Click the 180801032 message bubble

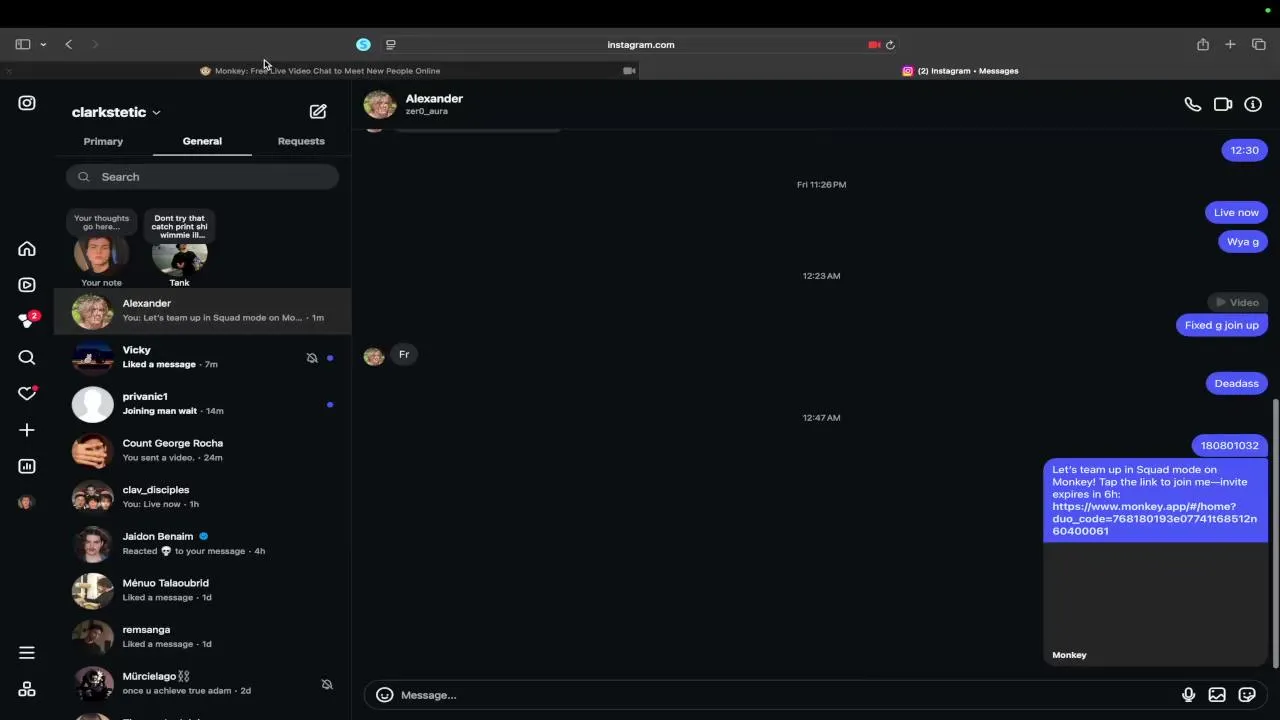tap(1229, 445)
